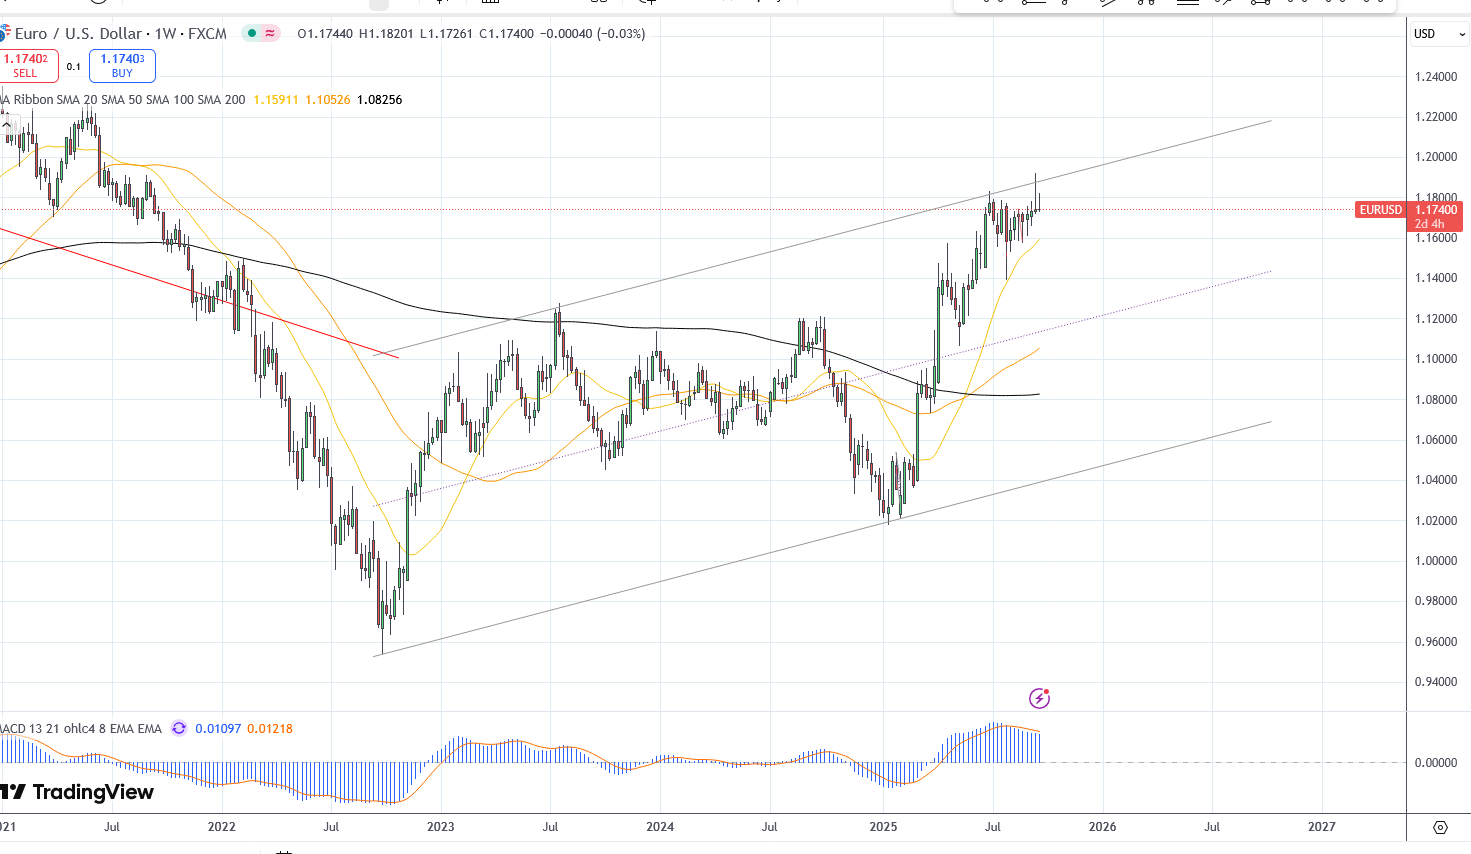Select the MACD 13 21 indicator legend
Image resolution: width=1471 pixels, height=854 pixels.
pyautogui.click(x=82, y=729)
